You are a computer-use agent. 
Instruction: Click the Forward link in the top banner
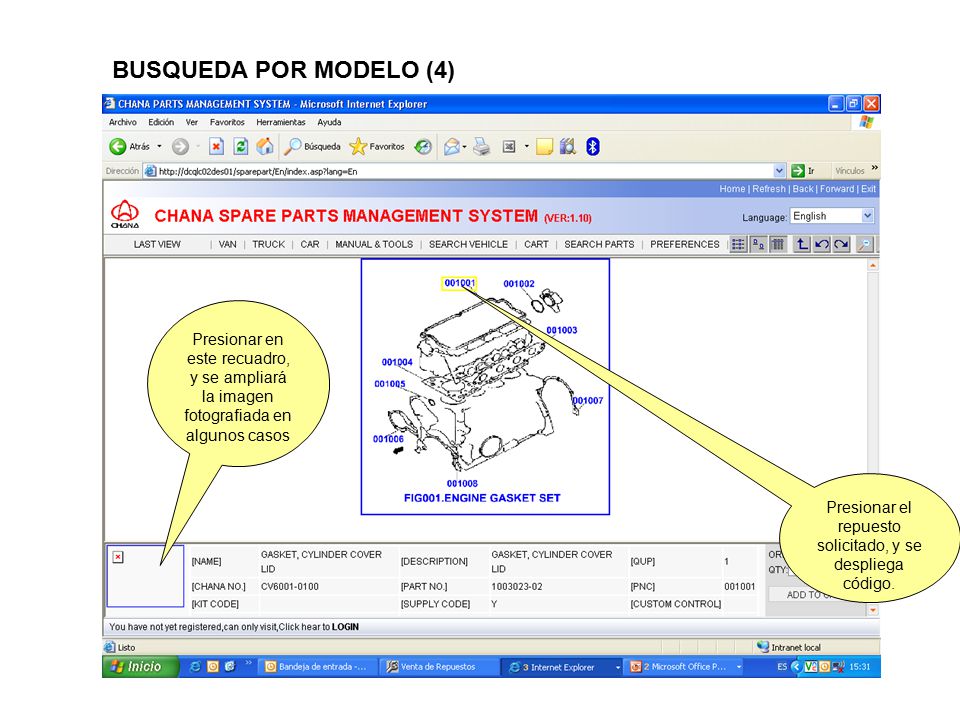[837, 189]
